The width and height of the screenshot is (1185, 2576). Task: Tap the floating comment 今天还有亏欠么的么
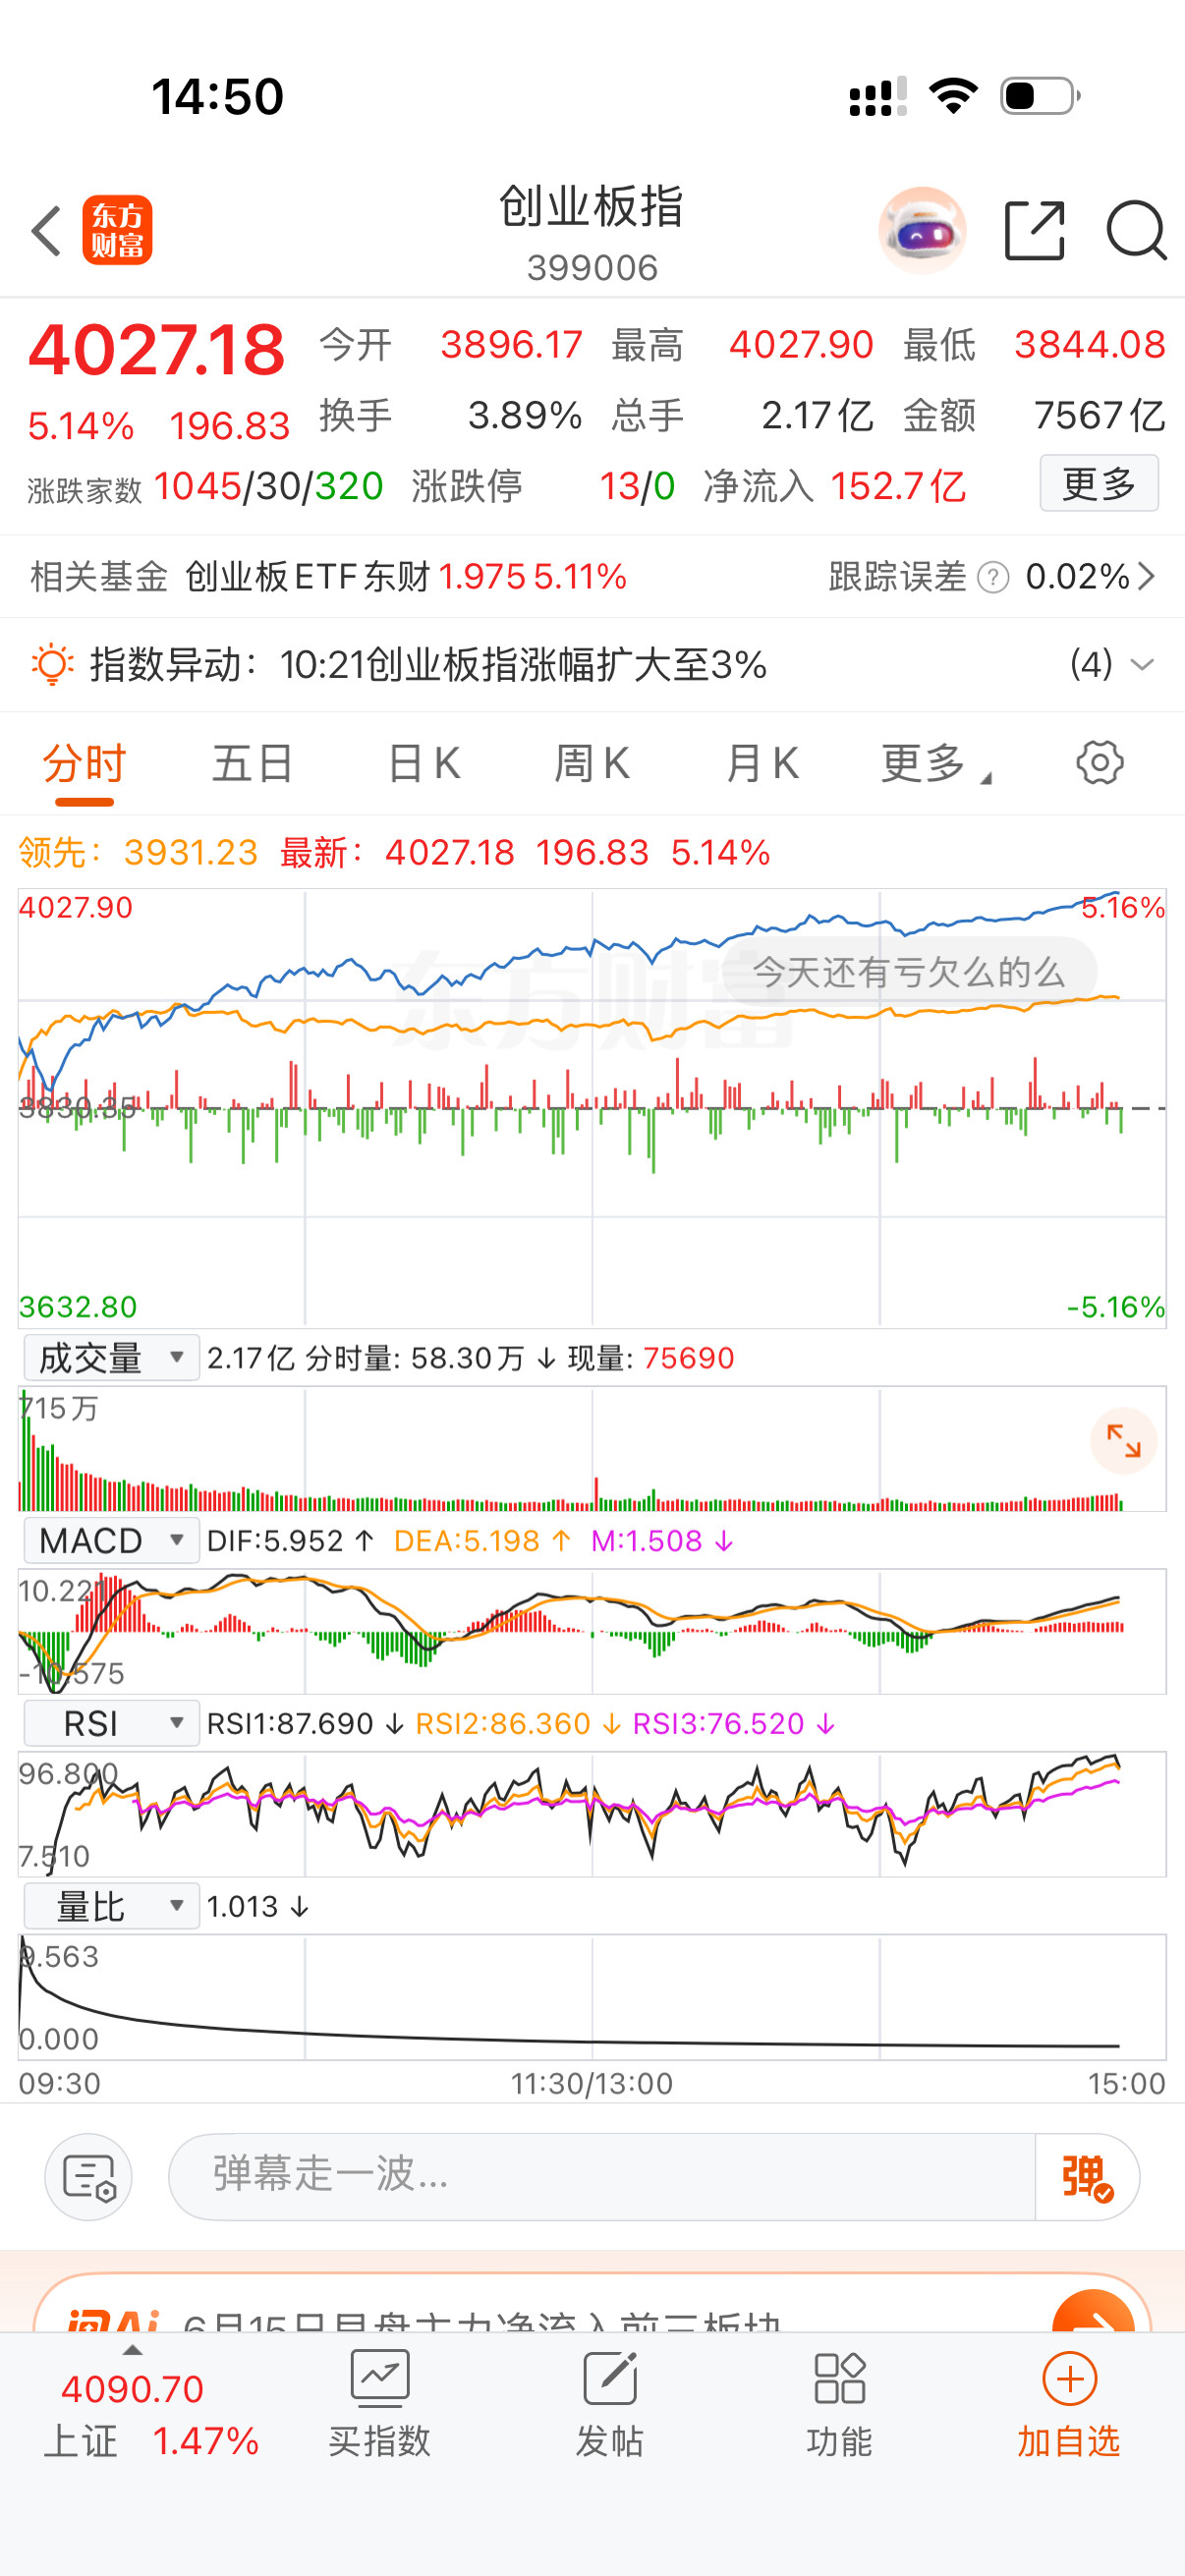tap(908, 972)
